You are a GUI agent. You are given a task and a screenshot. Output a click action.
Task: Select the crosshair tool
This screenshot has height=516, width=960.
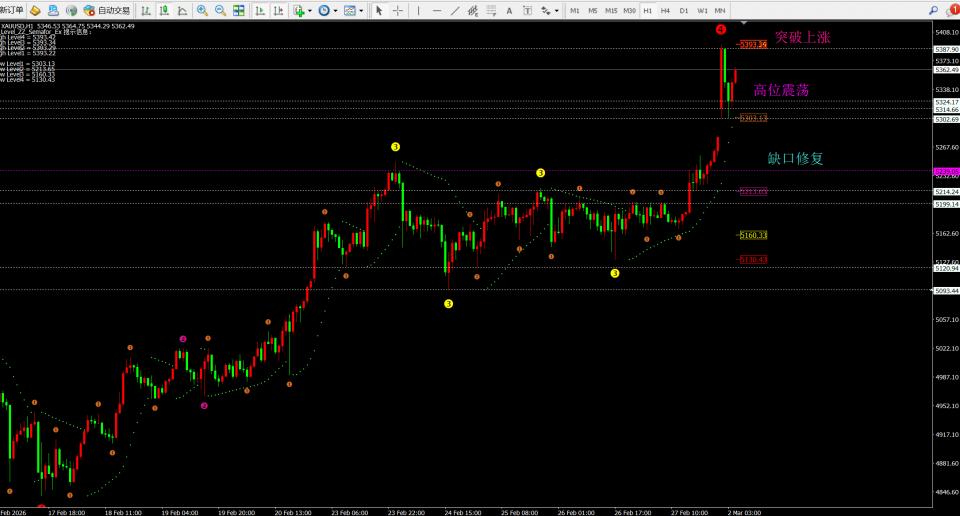pos(398,10)
